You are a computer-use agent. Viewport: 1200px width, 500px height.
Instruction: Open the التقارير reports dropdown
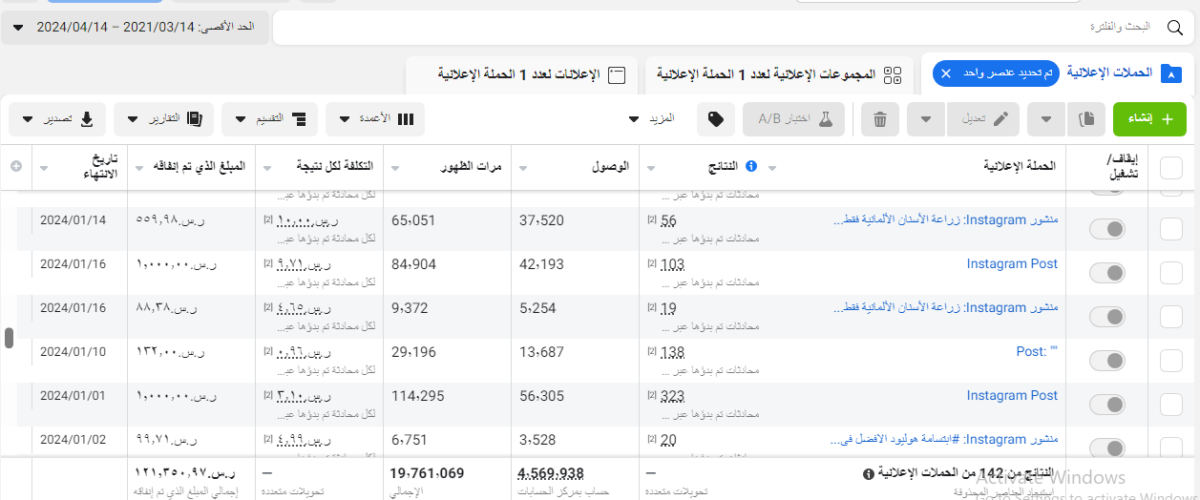(163, 119)
